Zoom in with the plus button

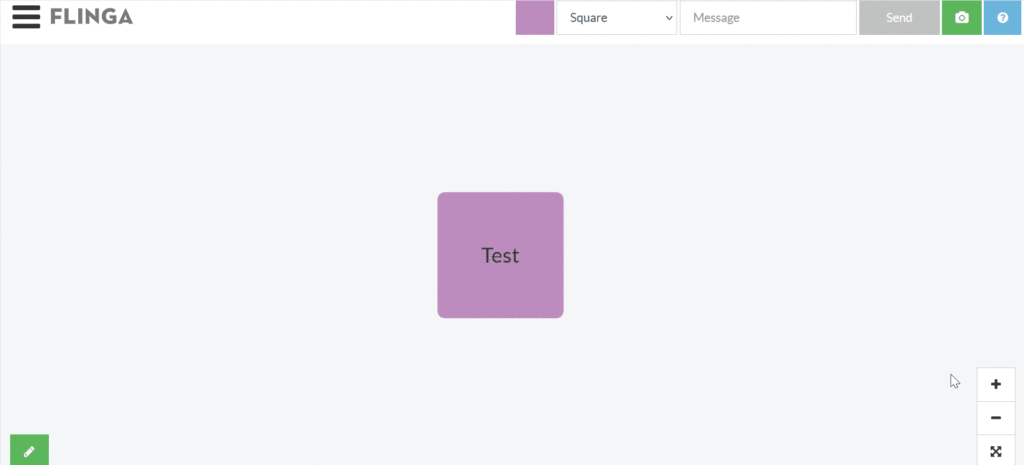[996, 384]
